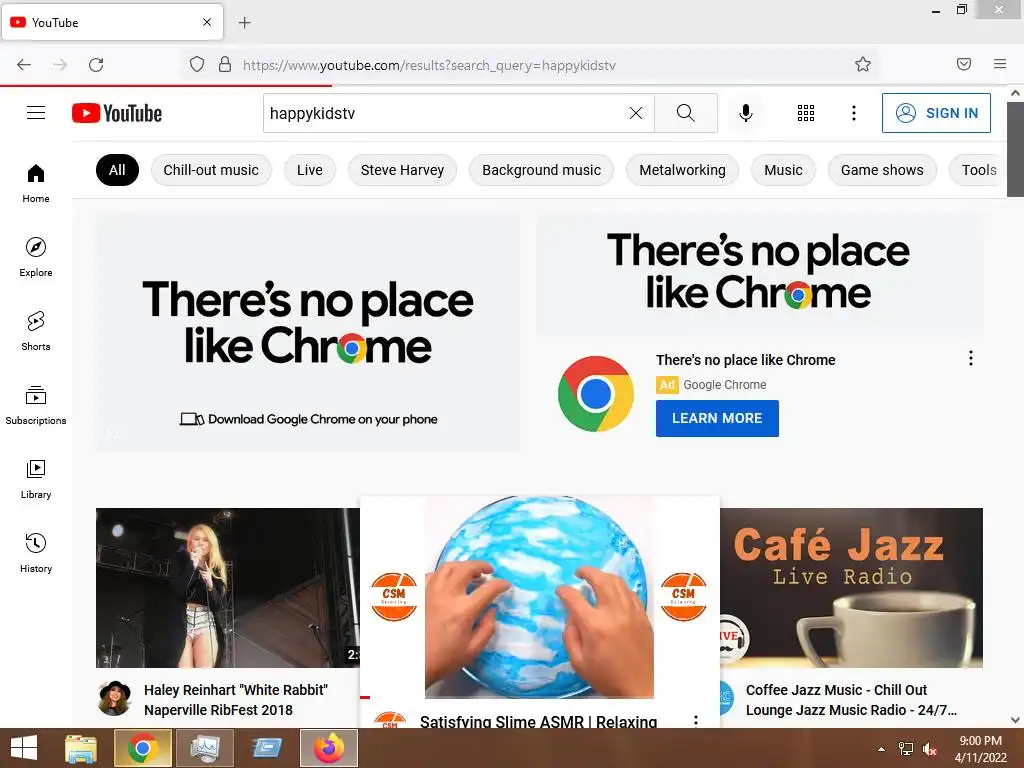Start voice search with microphone
Viewport: 1024px width, 768px height.
point(745,113)
